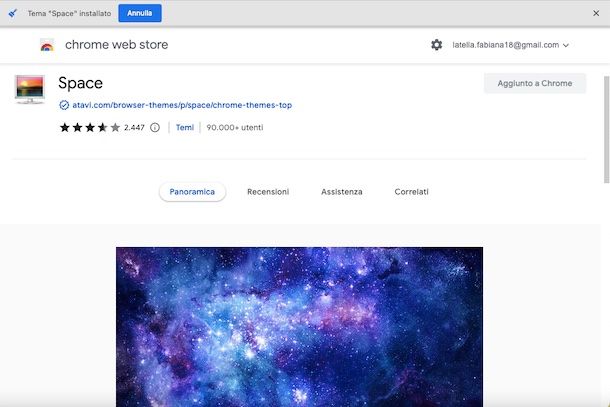
Task: Click the Space theme monitor thumbnail icon
Action: coord(30,89)
